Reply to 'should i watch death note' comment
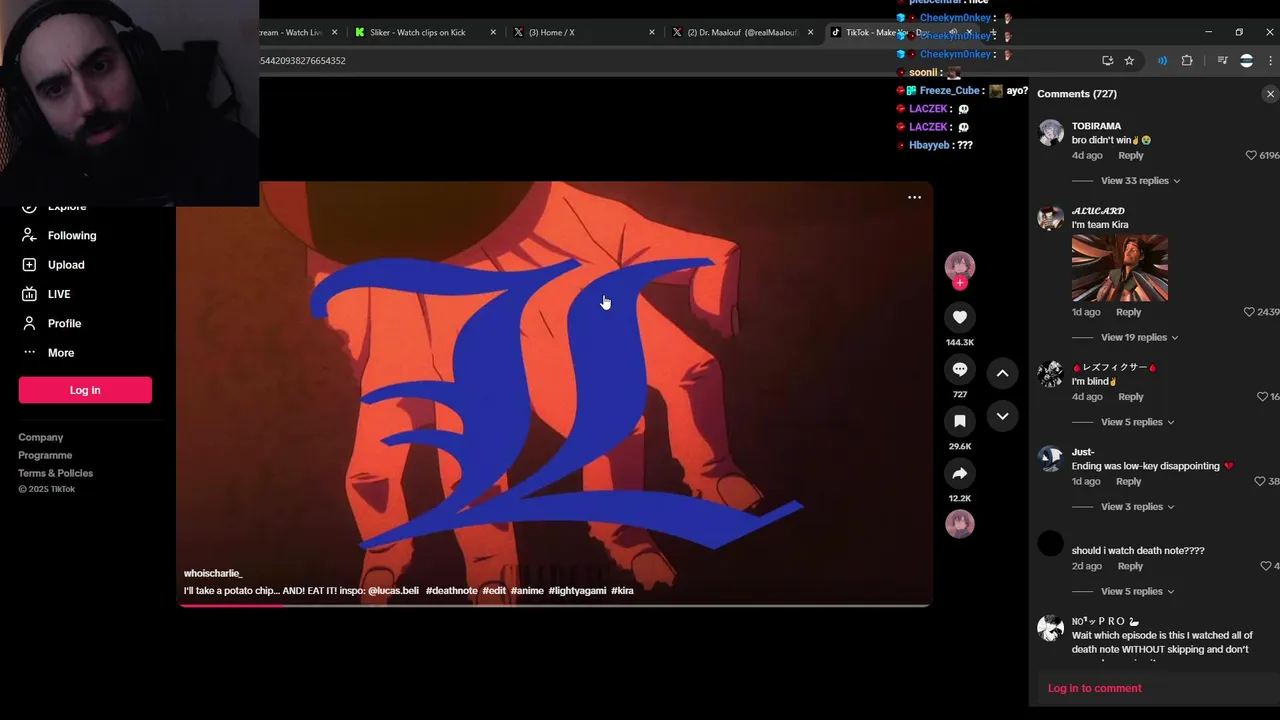Image resolution: width=1280 pixels, height=720 pixels. coord(1130,566)
